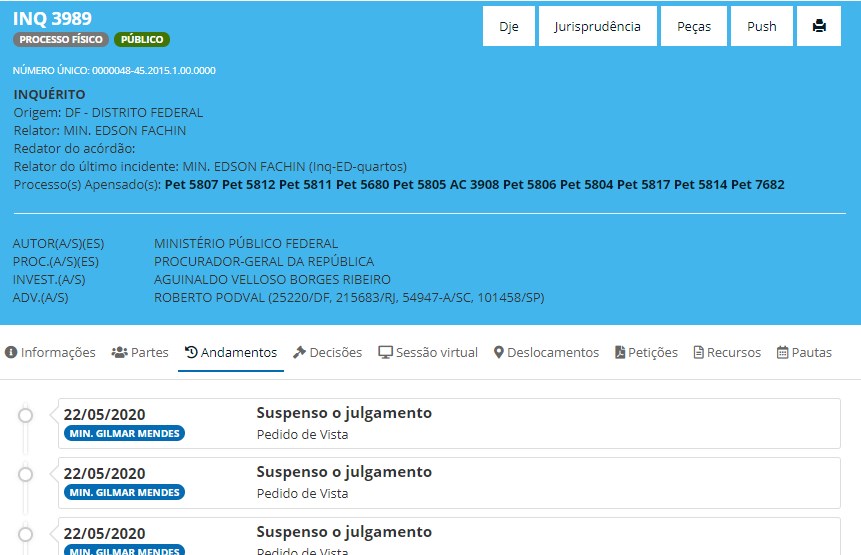Open the Pautas tab
Image resolution: width=861 pixels, height=555 pixels.
[x=804, y=353]
